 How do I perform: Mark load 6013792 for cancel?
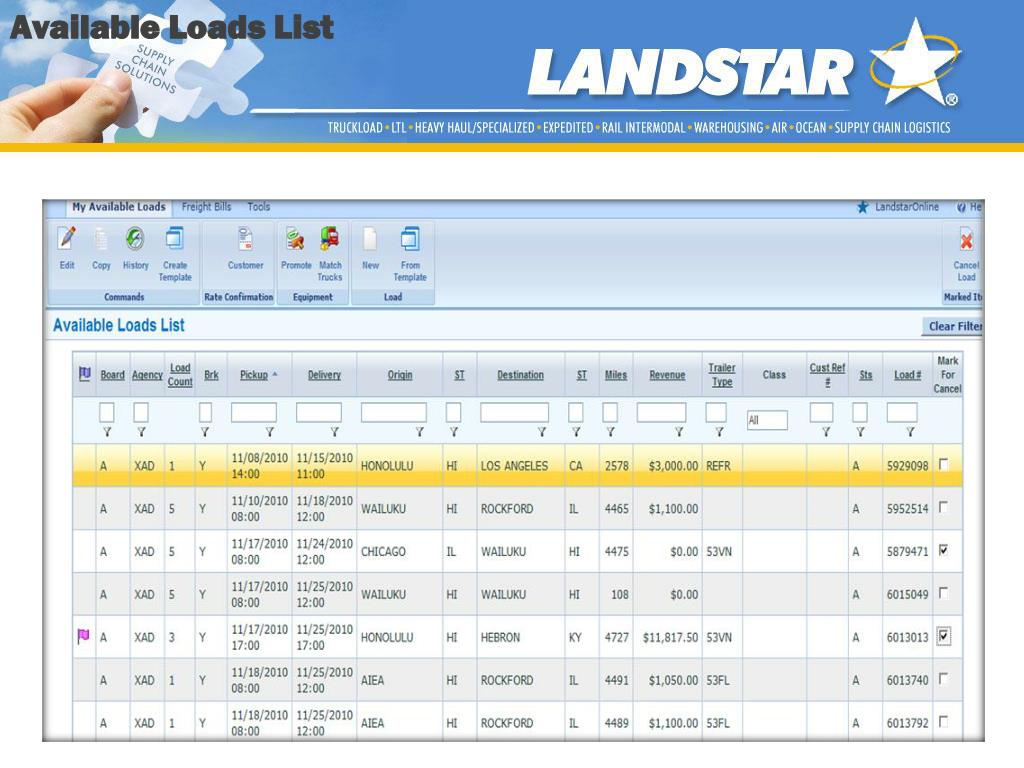tap(943, 722)
